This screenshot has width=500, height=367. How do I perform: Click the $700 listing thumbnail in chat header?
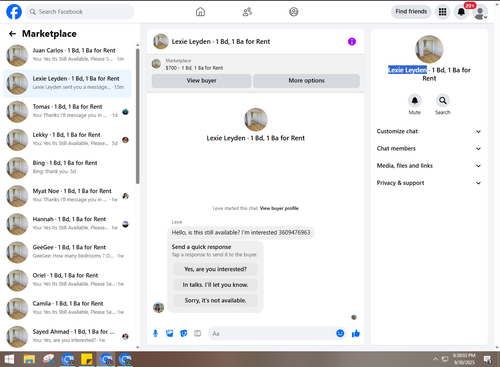coord(156,64)
